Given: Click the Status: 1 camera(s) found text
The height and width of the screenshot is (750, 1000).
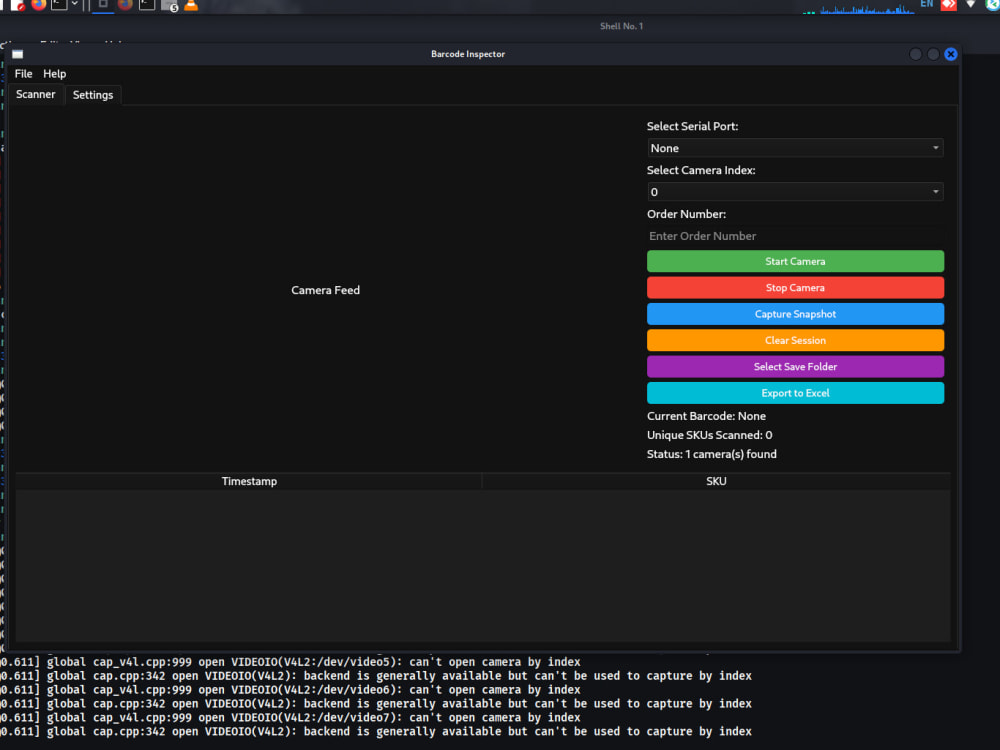Looking at the screenshot, I should pyautogui.click(x=712, y=454).
